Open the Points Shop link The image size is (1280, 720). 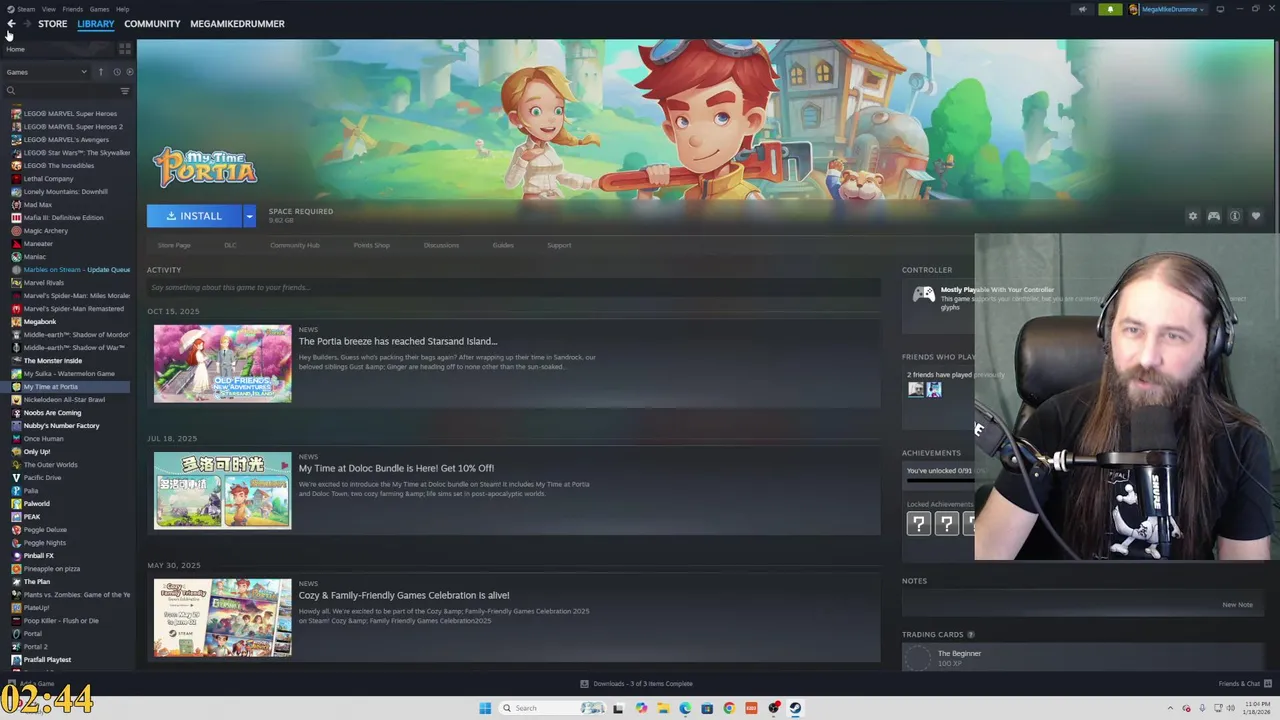(371, 245)
